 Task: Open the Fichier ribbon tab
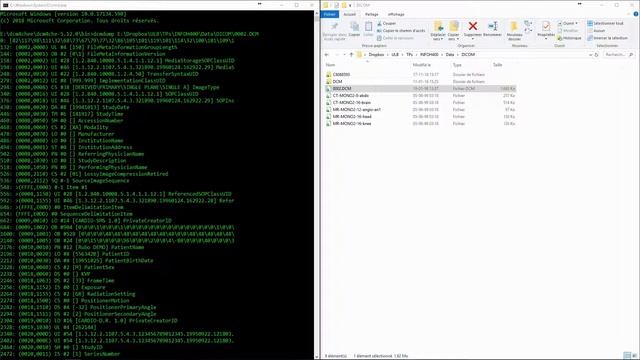coord(329,14)
